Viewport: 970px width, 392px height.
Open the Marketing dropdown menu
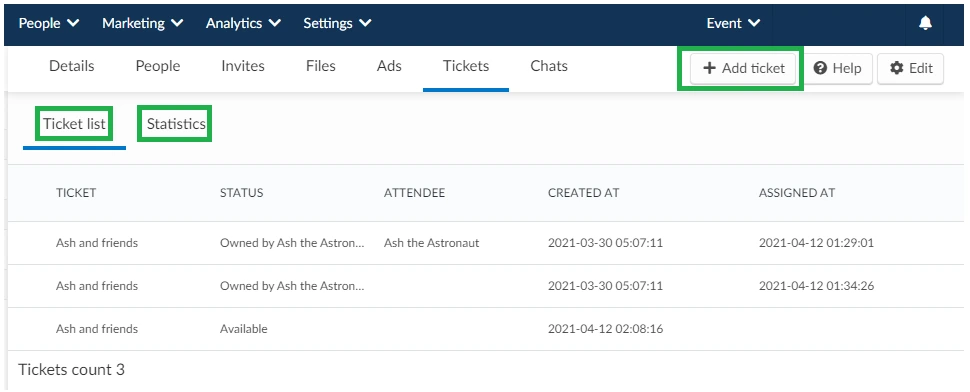pyautogui.click(x=143, y=23)
